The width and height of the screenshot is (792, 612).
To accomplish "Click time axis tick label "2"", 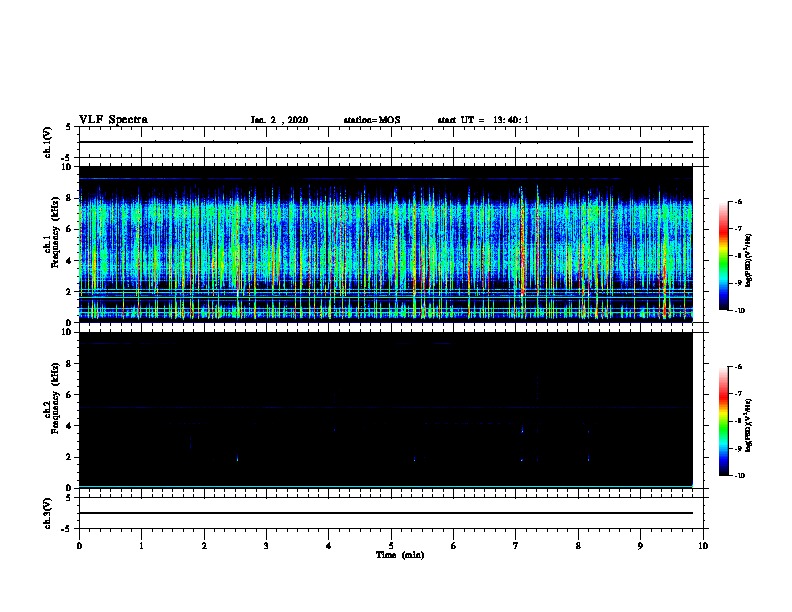I will pyautogui.click(x=204, y=546).
